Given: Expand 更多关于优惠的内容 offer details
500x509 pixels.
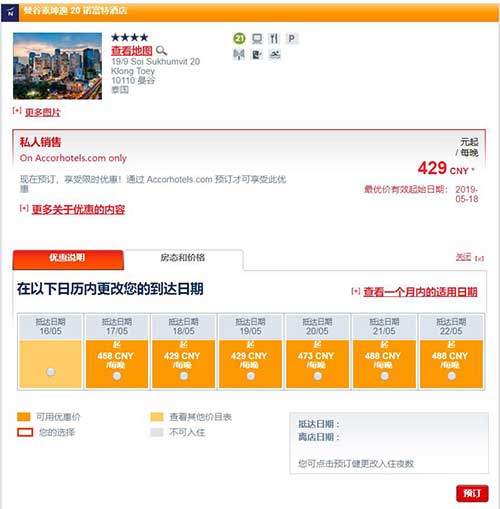Looking at the screenshot, I should [78, 210].
